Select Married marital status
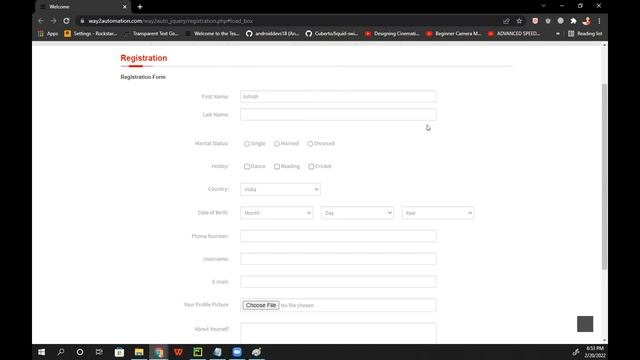 click(277, 144)
